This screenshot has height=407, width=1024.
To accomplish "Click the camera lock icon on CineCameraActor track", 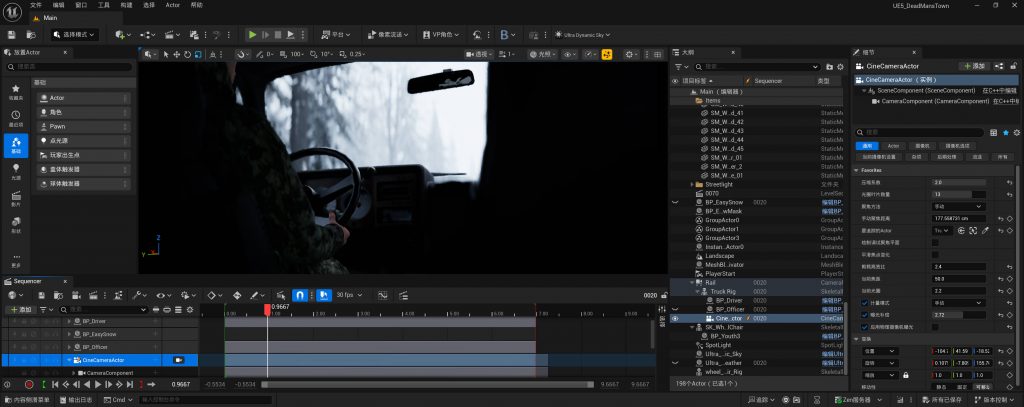I will (x=178, y=360).
